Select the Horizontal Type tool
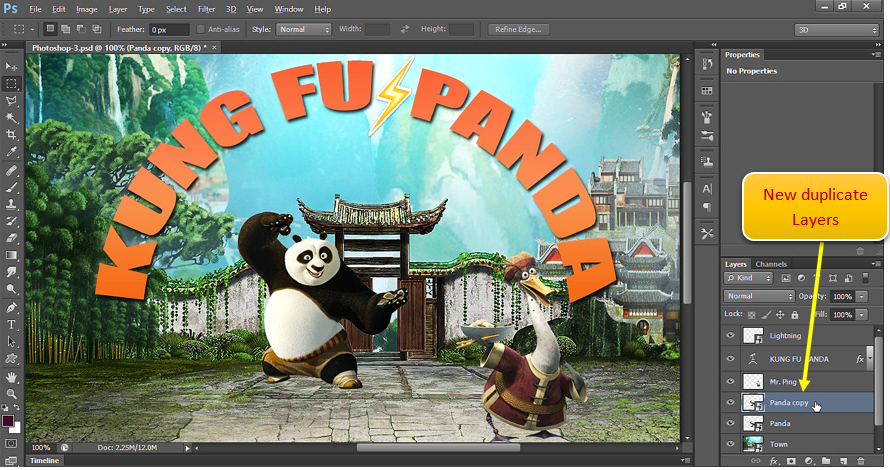Image resolution: width=890 pixels, height=470 pixels. tap(11, 325)
